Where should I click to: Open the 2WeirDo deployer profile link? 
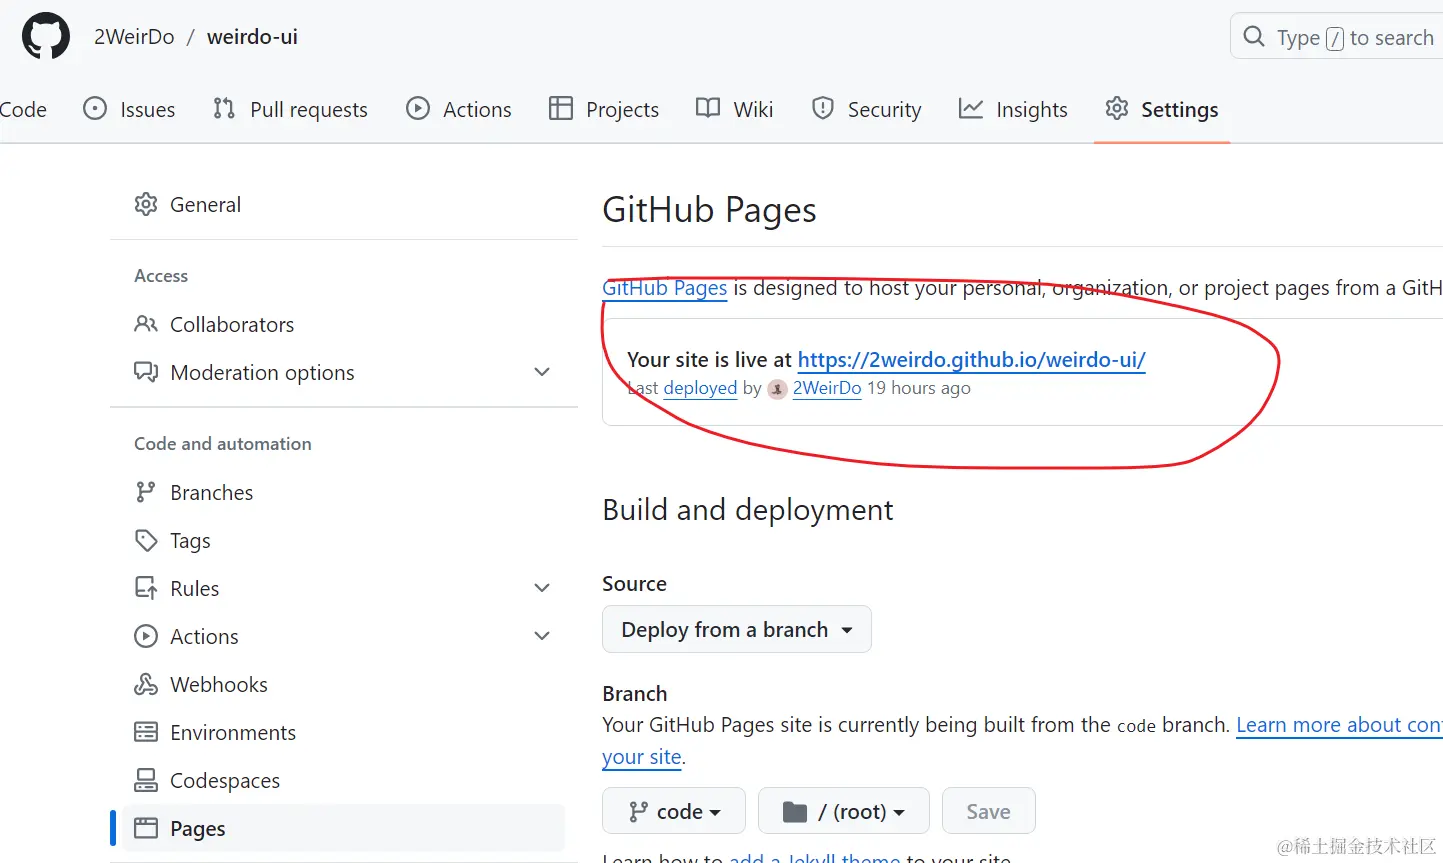click(x=827, y=388)
